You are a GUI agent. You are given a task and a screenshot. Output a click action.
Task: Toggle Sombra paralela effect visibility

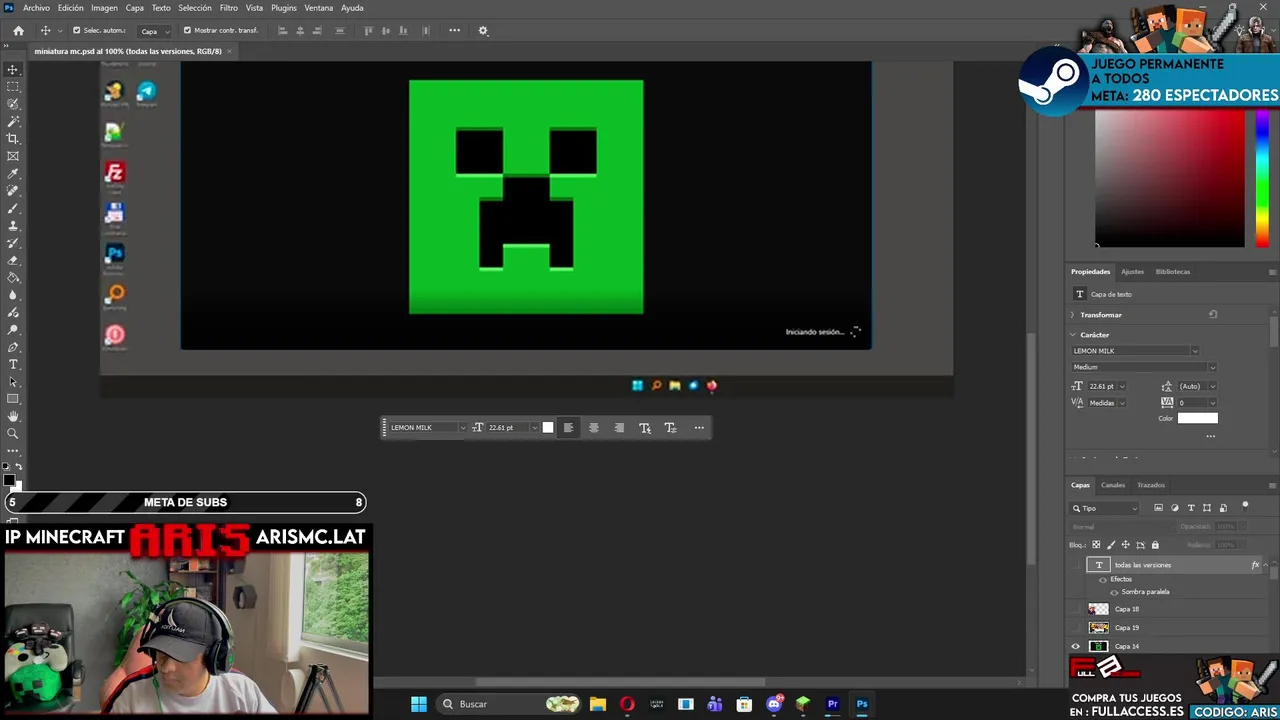tap(1114, 592)
